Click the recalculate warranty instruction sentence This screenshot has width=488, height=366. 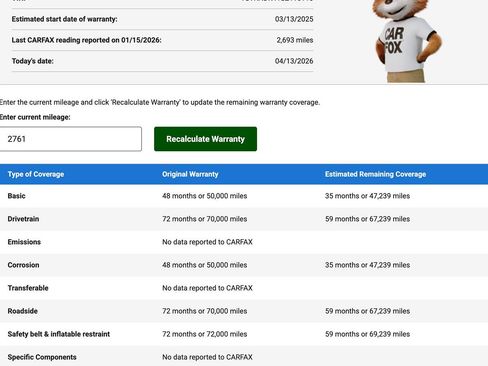[160, 102]
